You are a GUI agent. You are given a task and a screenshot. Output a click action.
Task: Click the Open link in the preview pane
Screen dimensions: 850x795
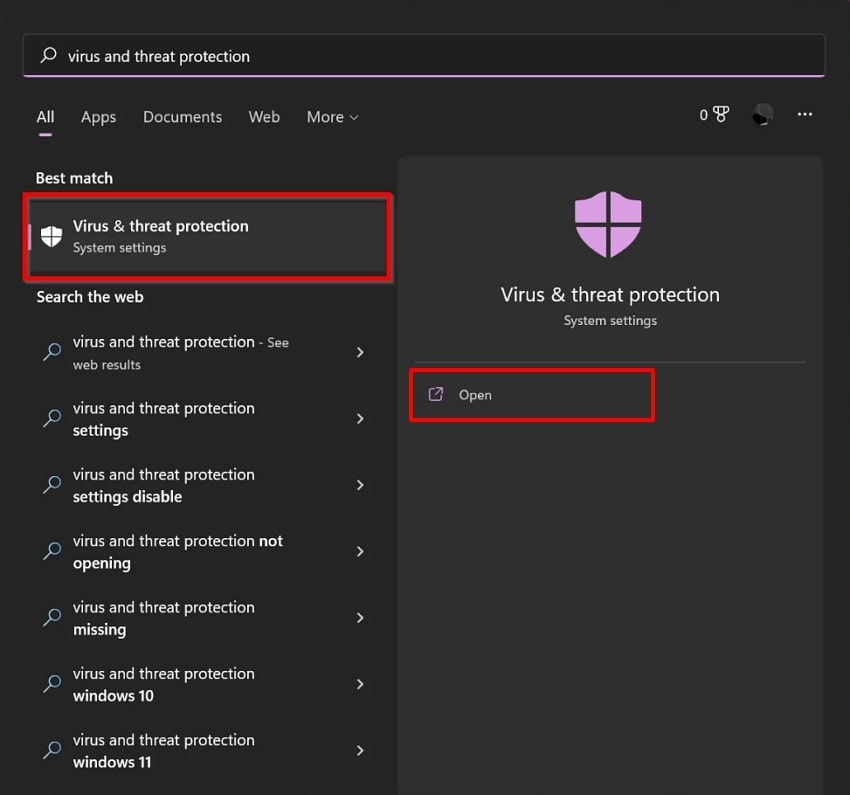click(x=476, y=394)
